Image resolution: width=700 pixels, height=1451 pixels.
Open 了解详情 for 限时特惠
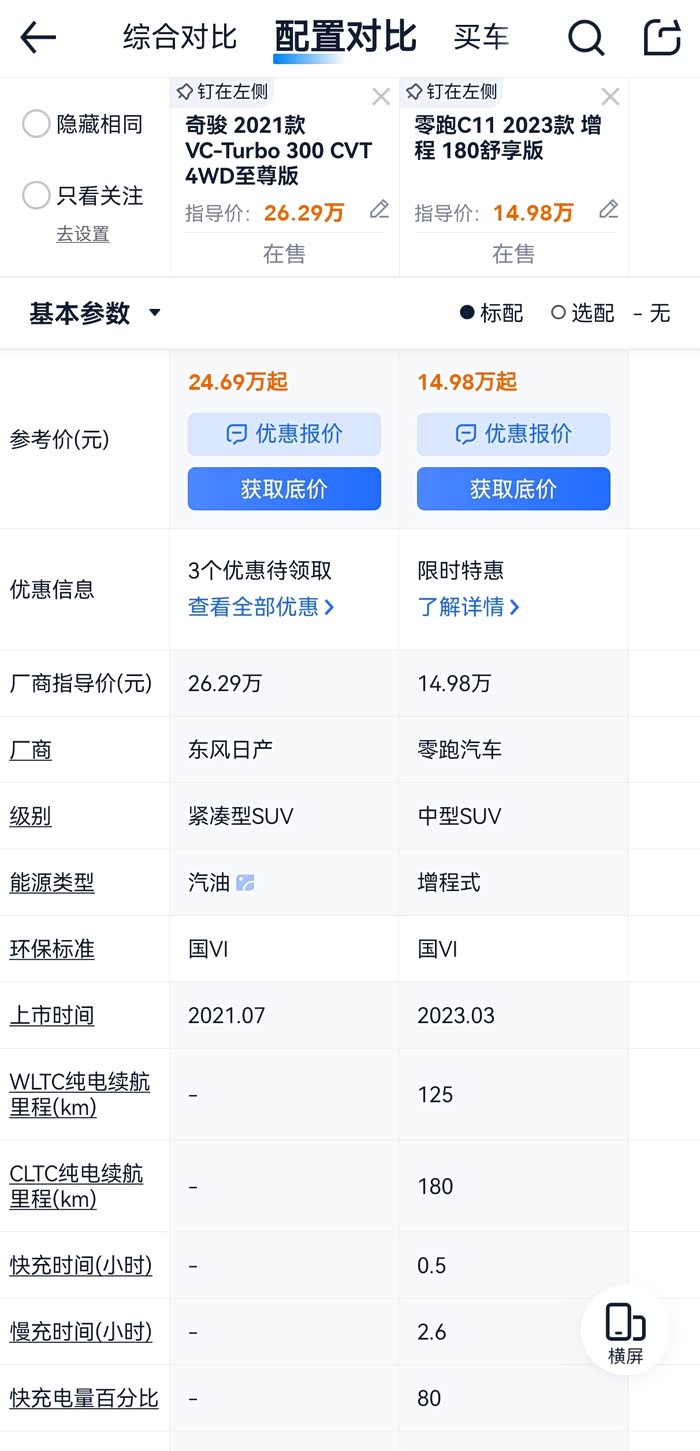(468, 607)
